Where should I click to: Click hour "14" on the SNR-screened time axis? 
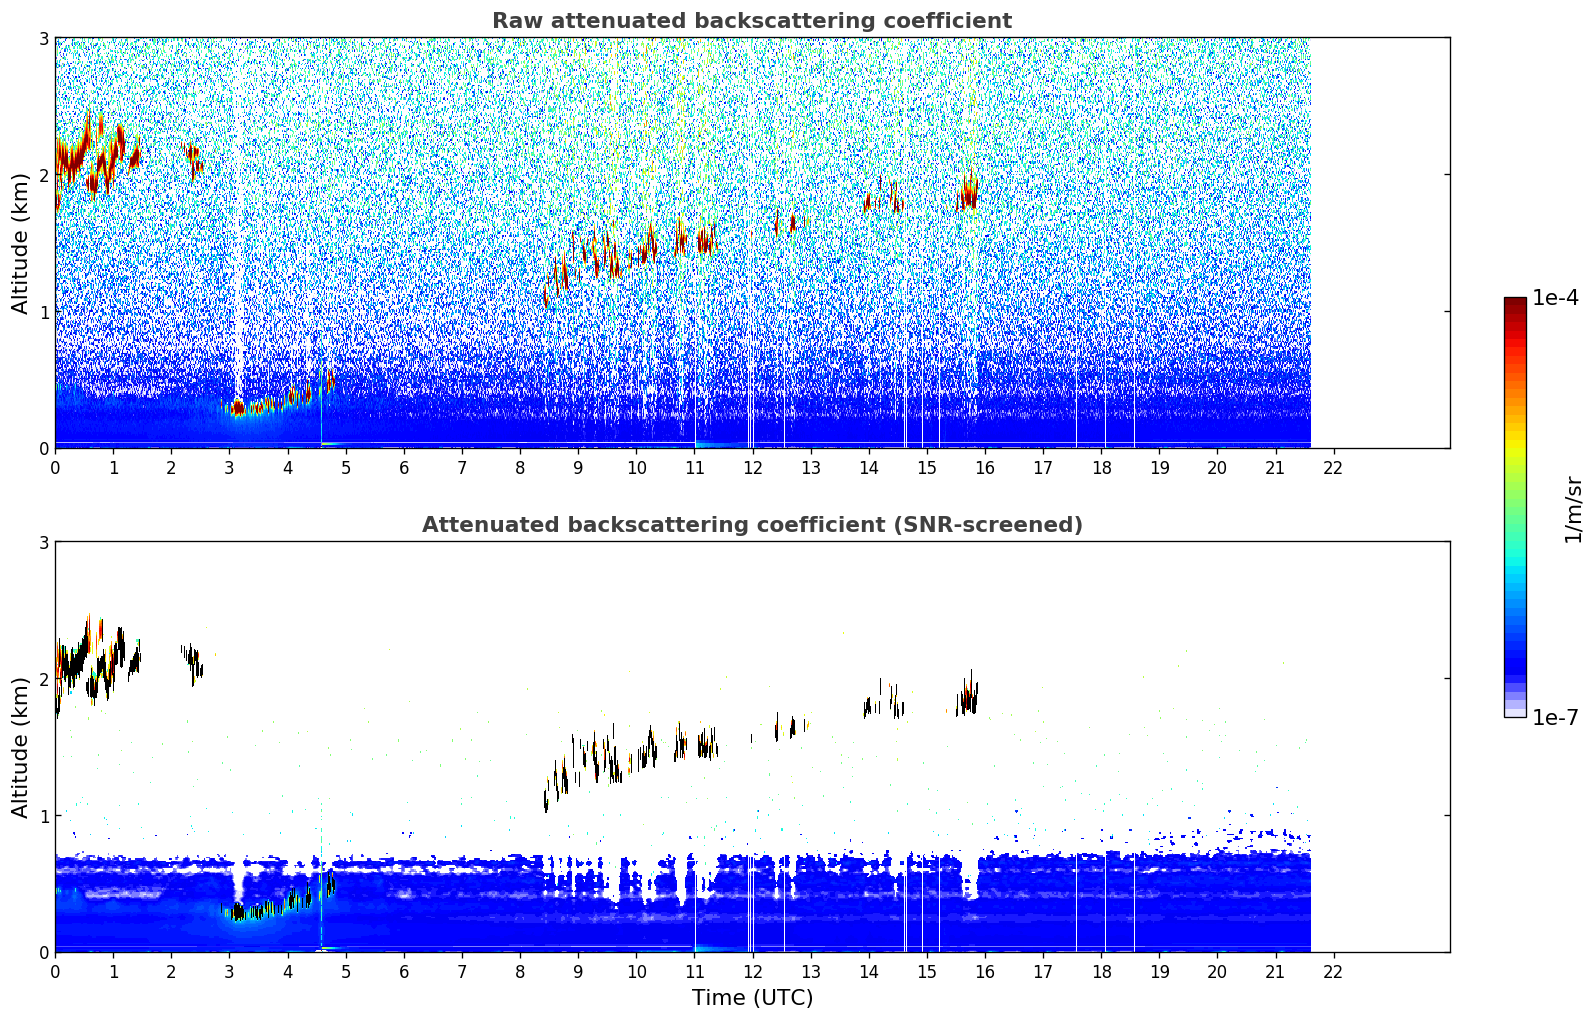click(869, 971)
